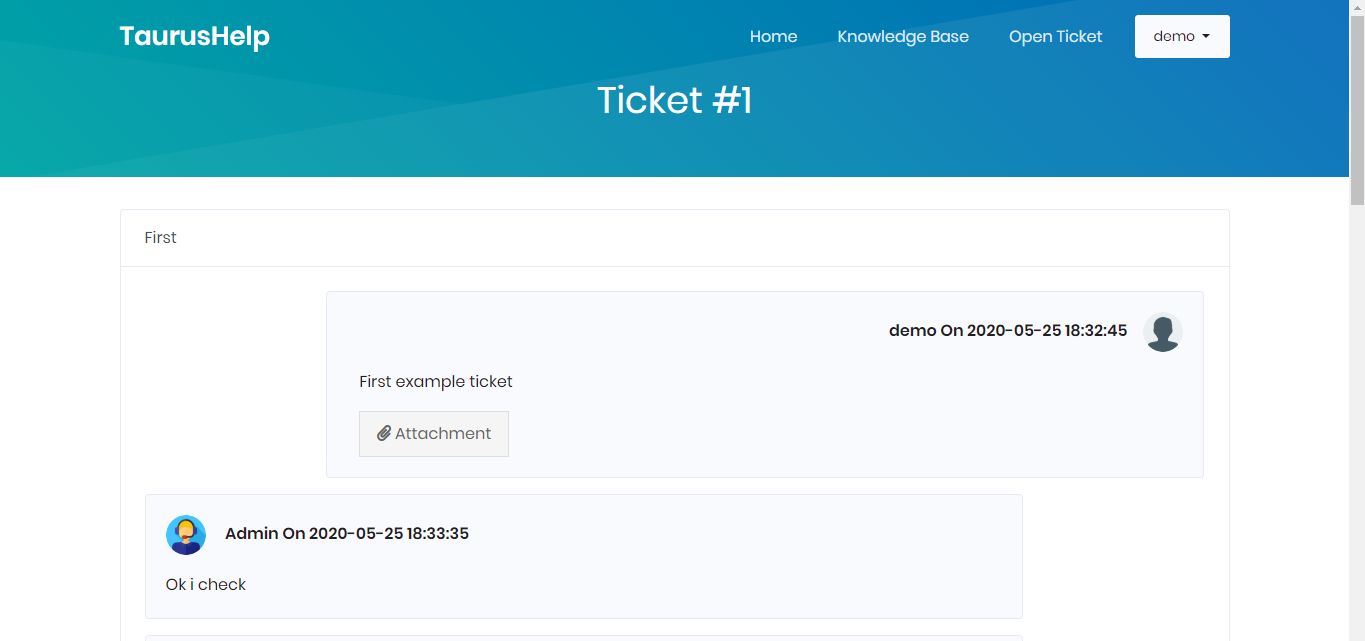Viewport: 1365px width, 641px height.
Task: Click the paperclip icon in Attachment
Action: point(383,434)
